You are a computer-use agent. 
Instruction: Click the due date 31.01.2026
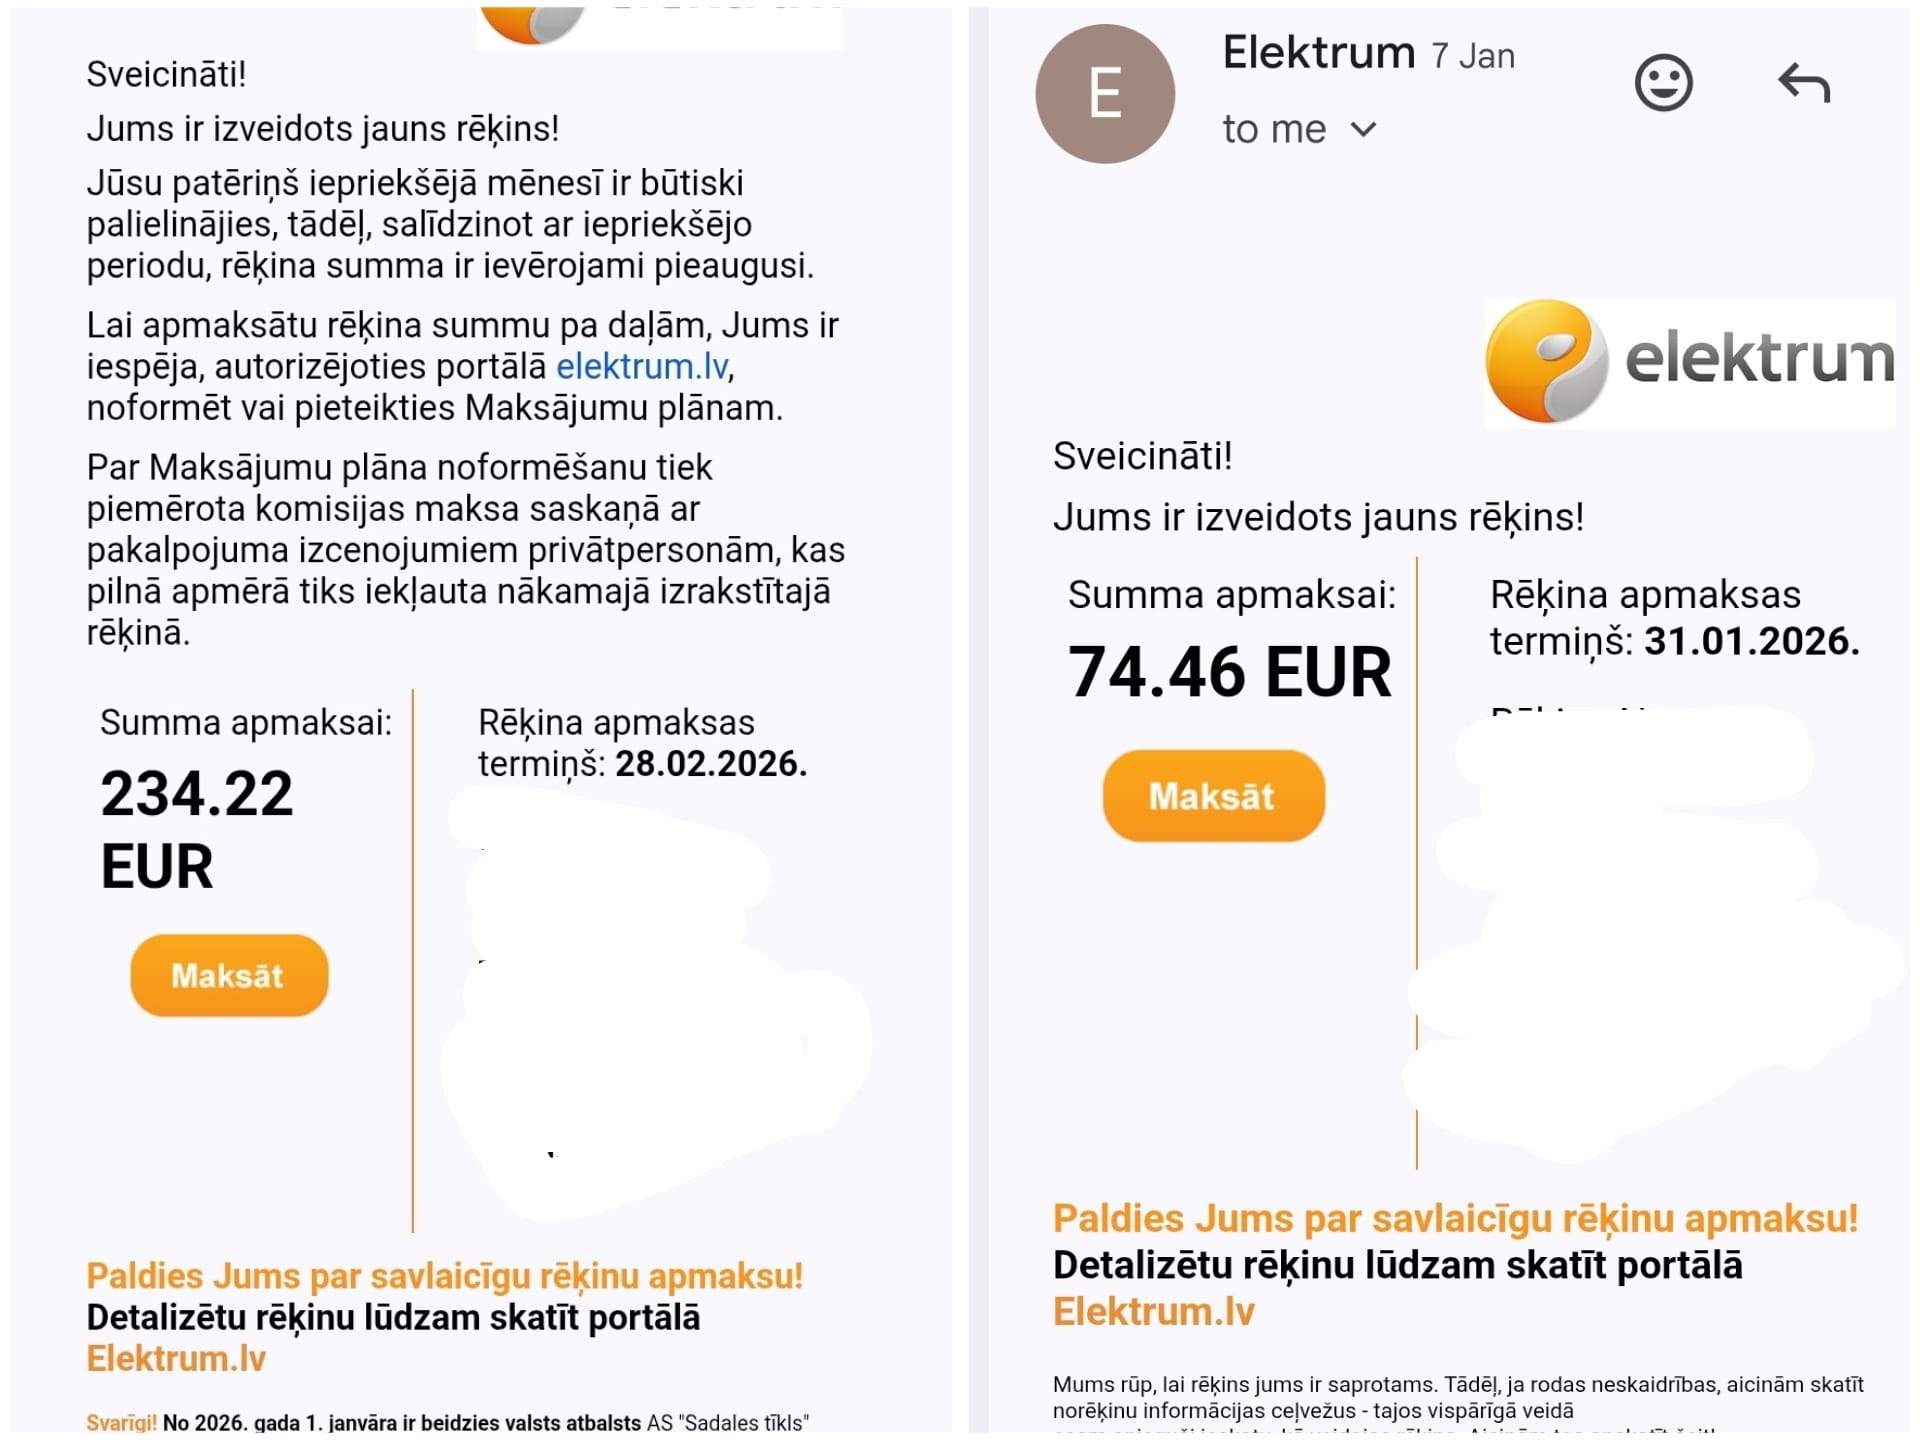[1751, 641]
